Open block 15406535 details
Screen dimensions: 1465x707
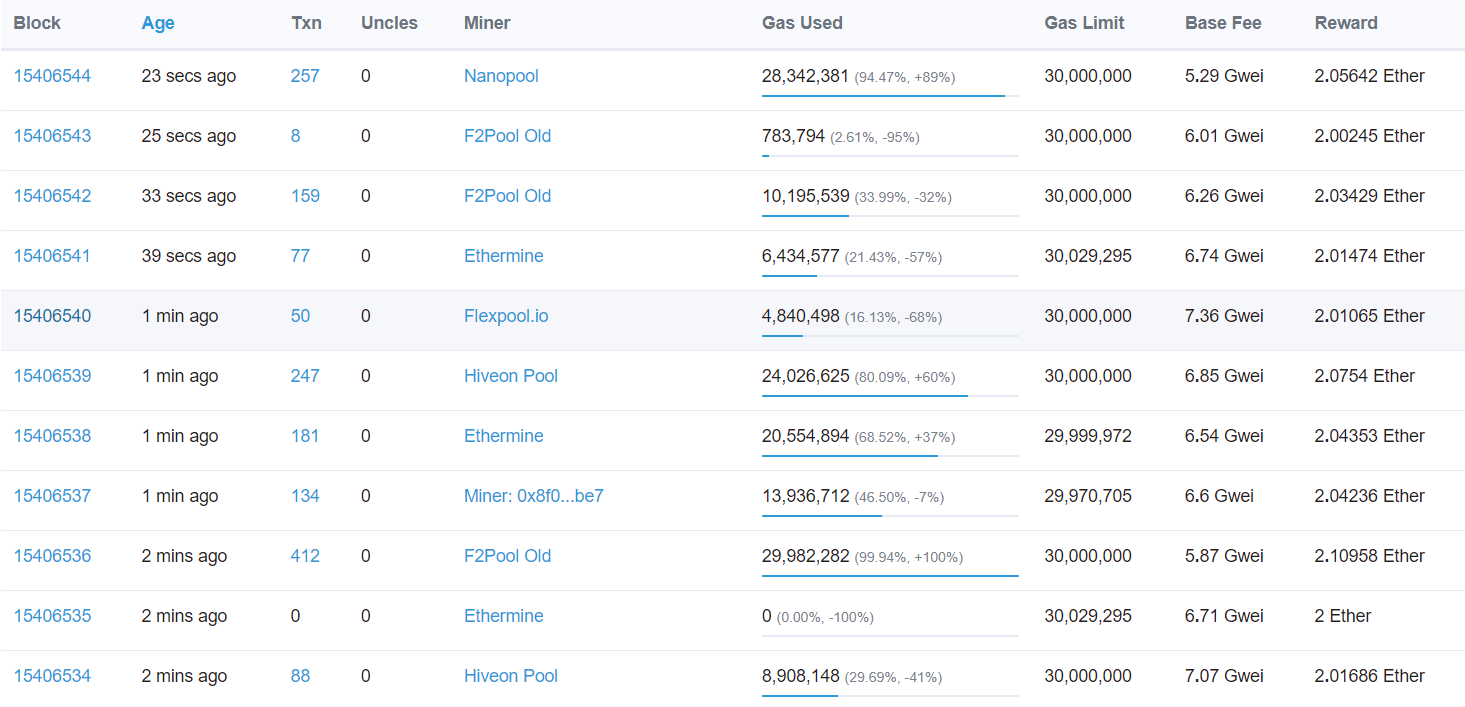pos(52,616)
